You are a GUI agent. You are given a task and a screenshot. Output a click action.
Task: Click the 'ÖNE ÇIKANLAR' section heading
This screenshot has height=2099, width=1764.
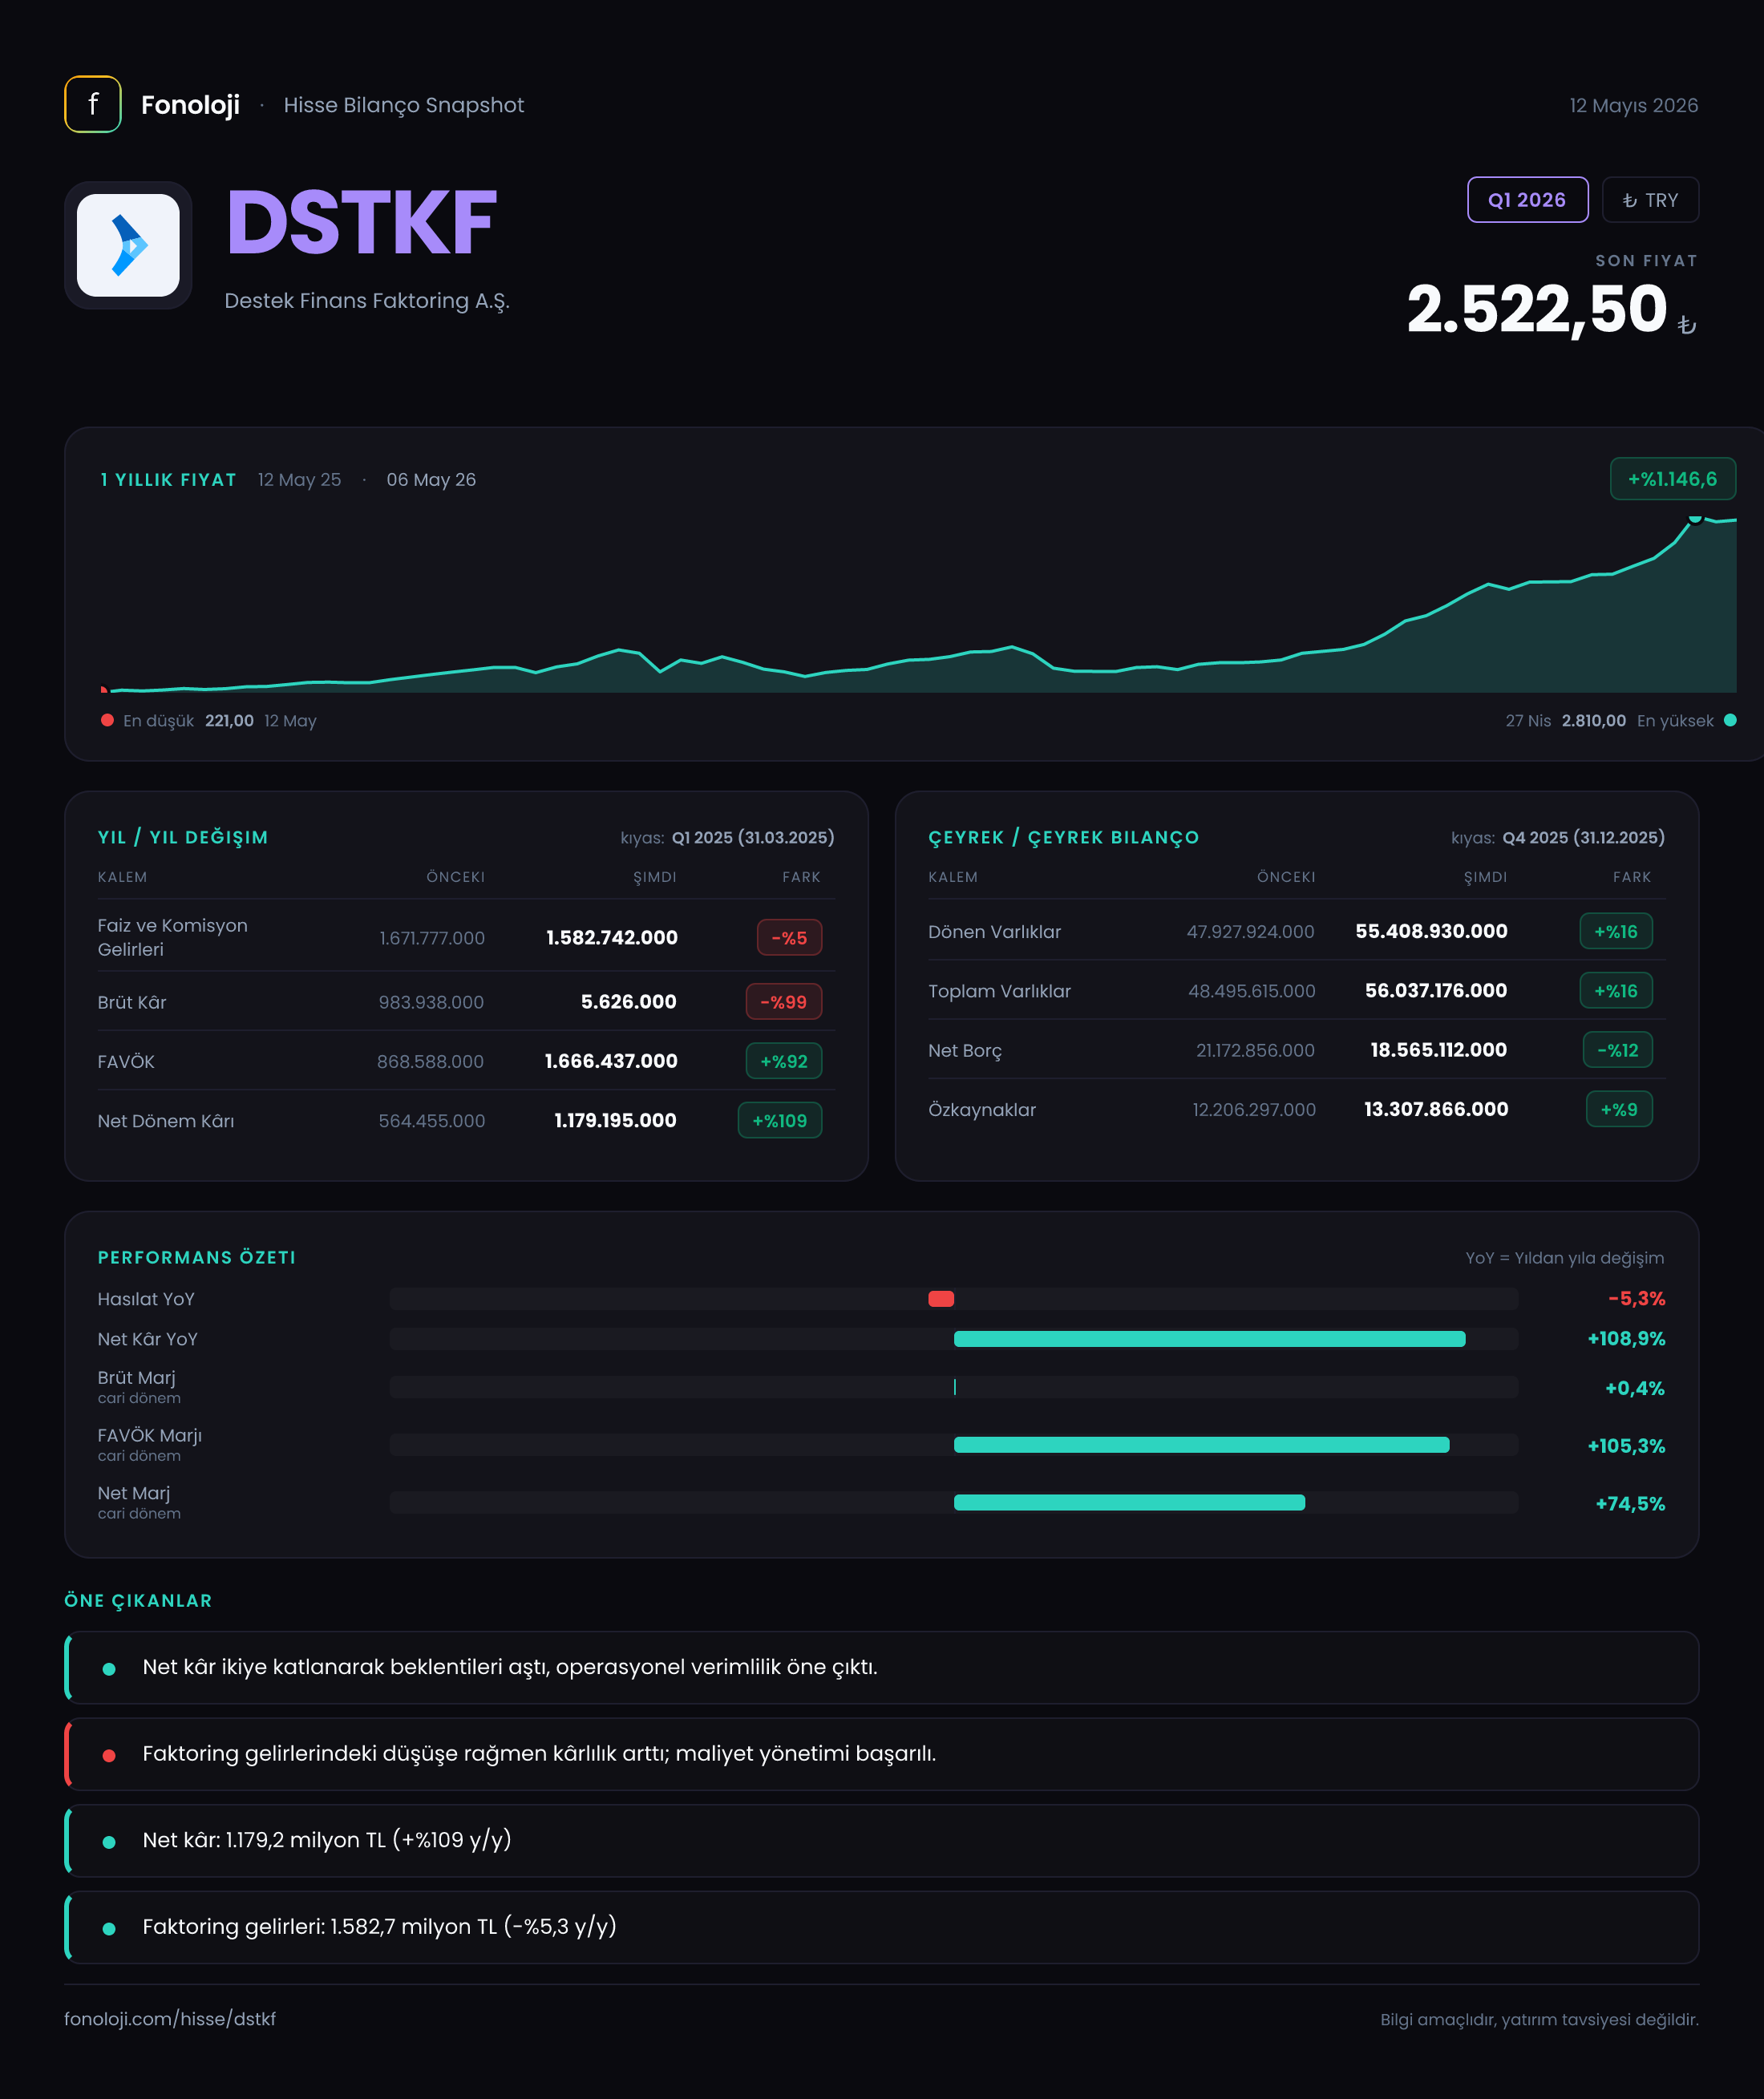tap(138, 1600)
